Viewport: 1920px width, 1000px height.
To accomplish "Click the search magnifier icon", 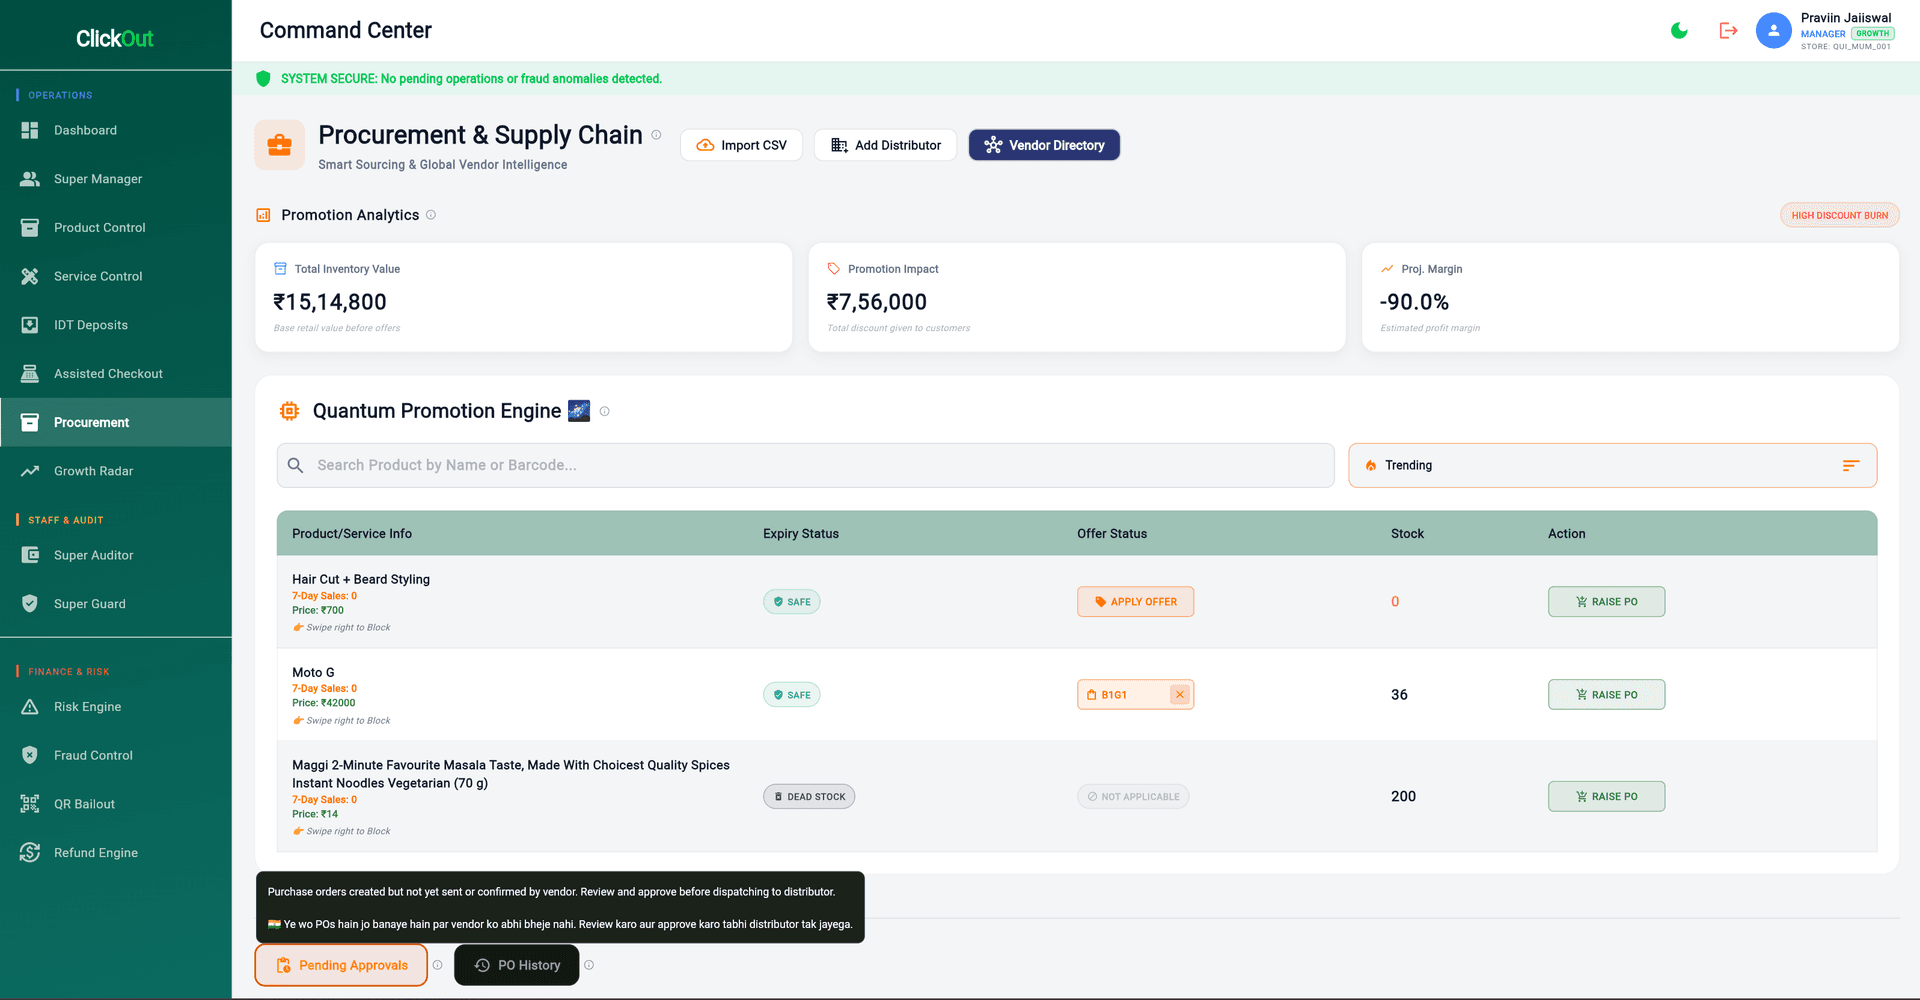I will (x=296, y=465).
